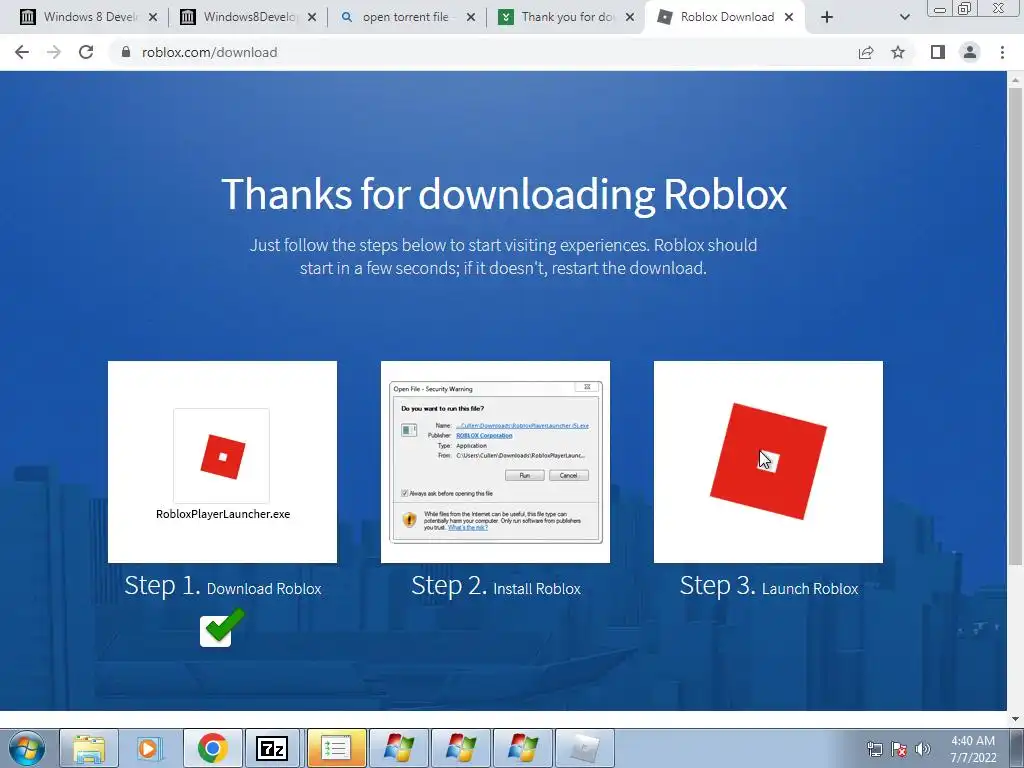Viewport: 1024px width, 768px height.
Task: Click the Thanks for downloading Roblox heading
Action: tap(504, 194)
